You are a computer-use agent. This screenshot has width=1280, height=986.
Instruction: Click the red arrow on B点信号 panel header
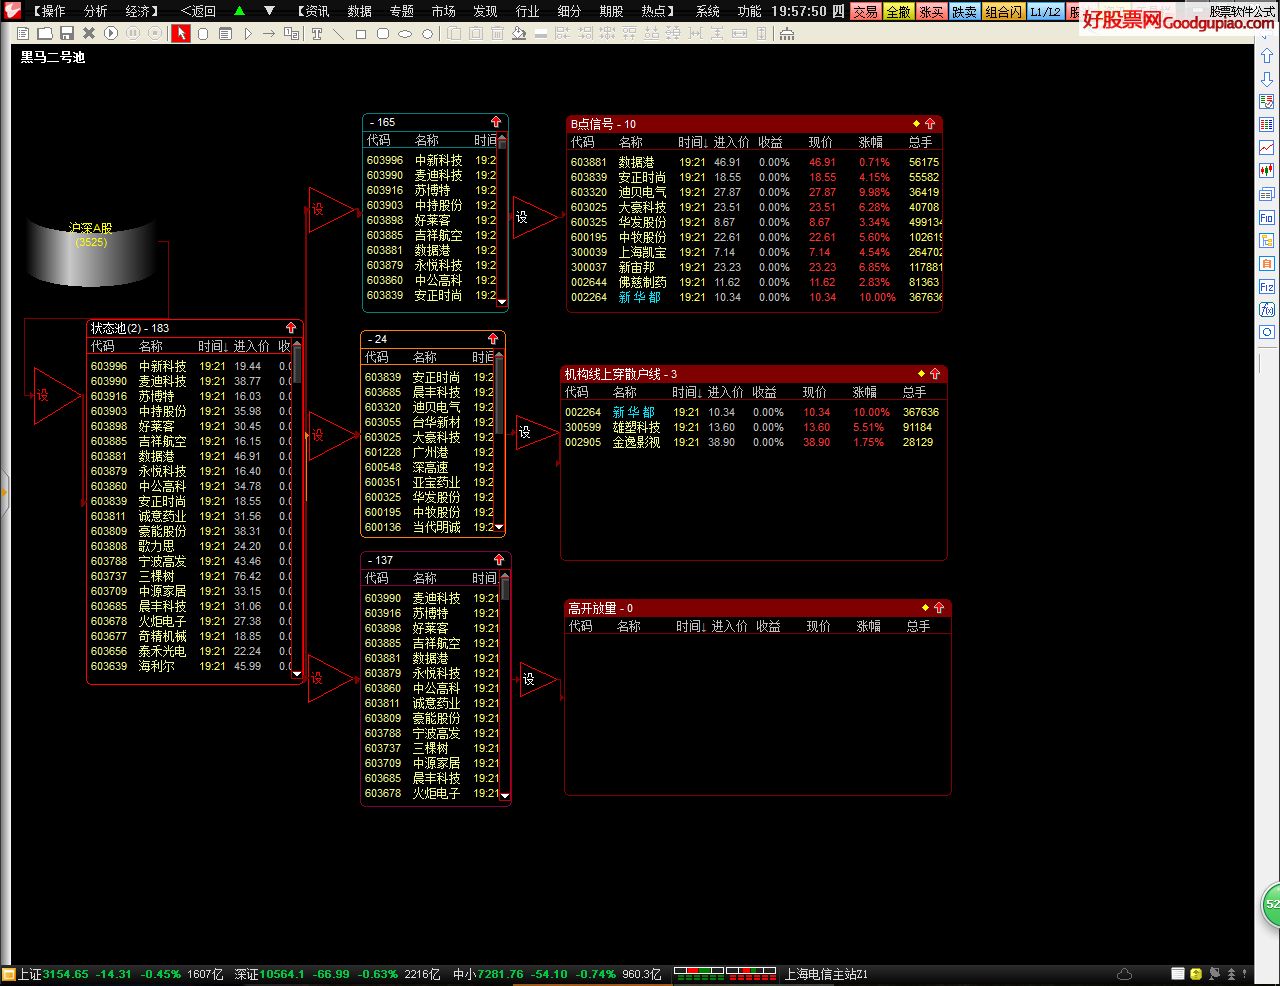[x=930, y=124]
